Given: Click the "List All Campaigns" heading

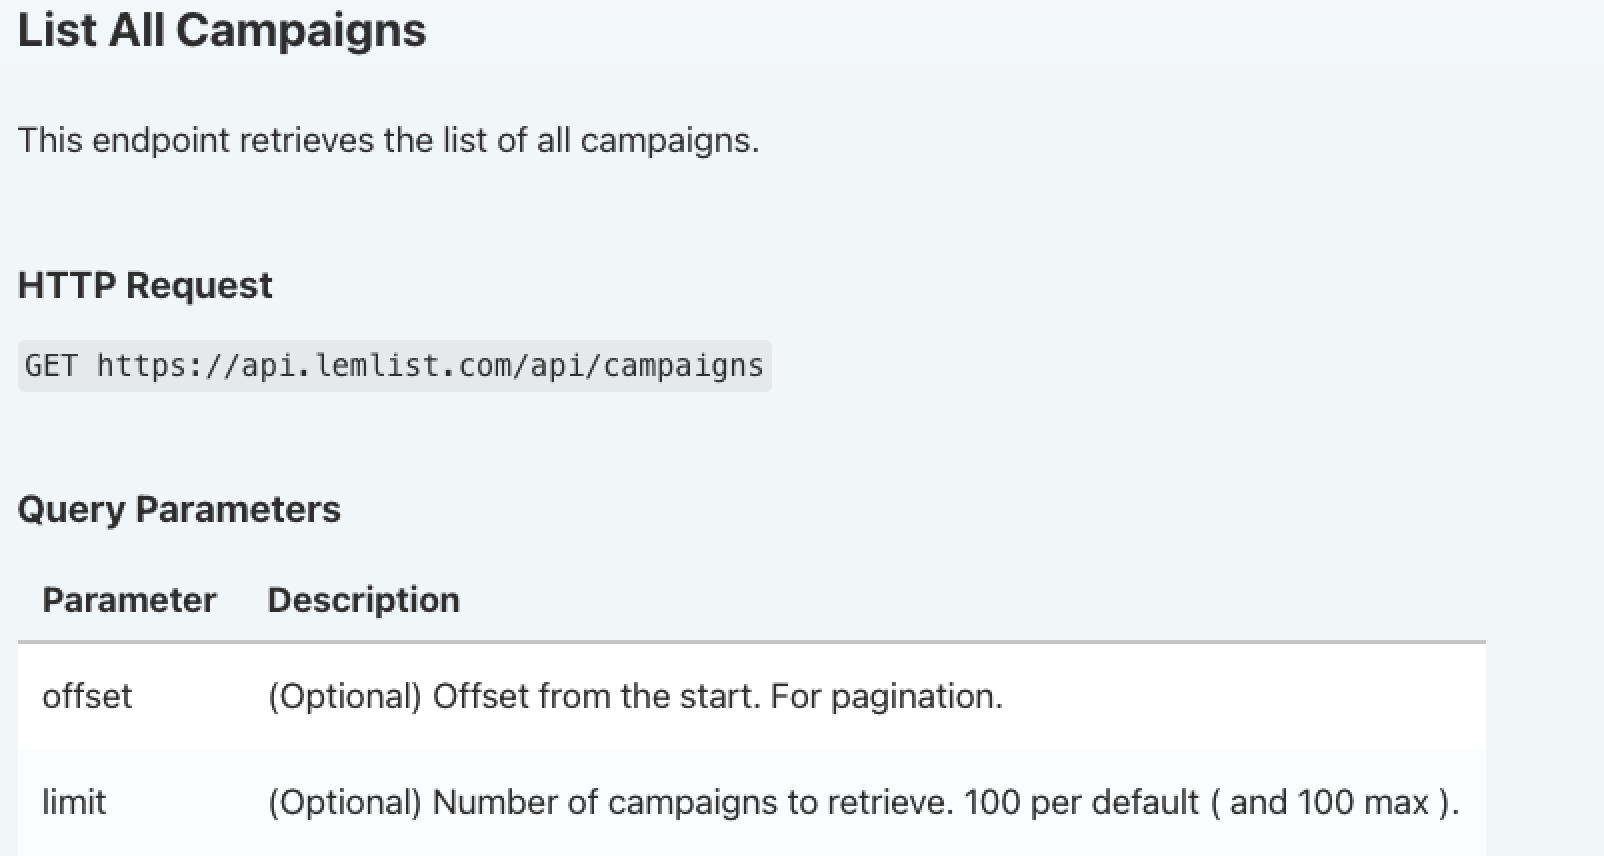Looking at the screenshot, I should click(221, 30).
